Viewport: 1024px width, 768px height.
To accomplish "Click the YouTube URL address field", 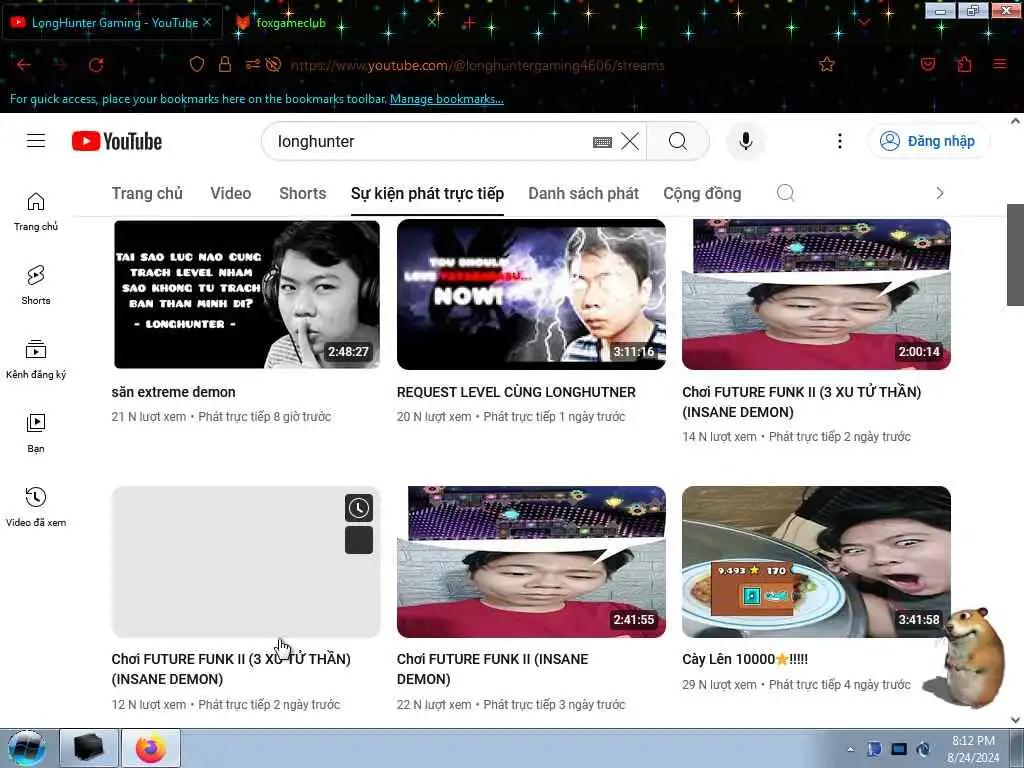I will (x=477, y=65).
